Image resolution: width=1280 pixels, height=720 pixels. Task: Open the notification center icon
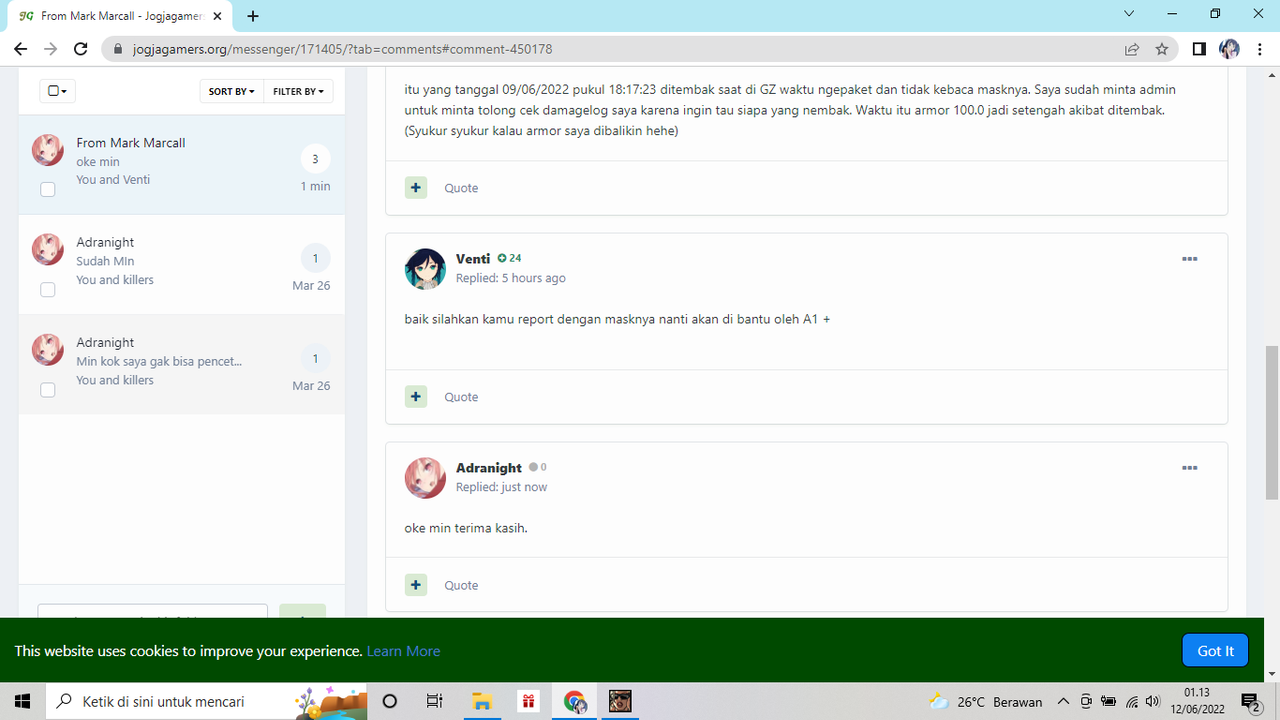pos(1250,702)
